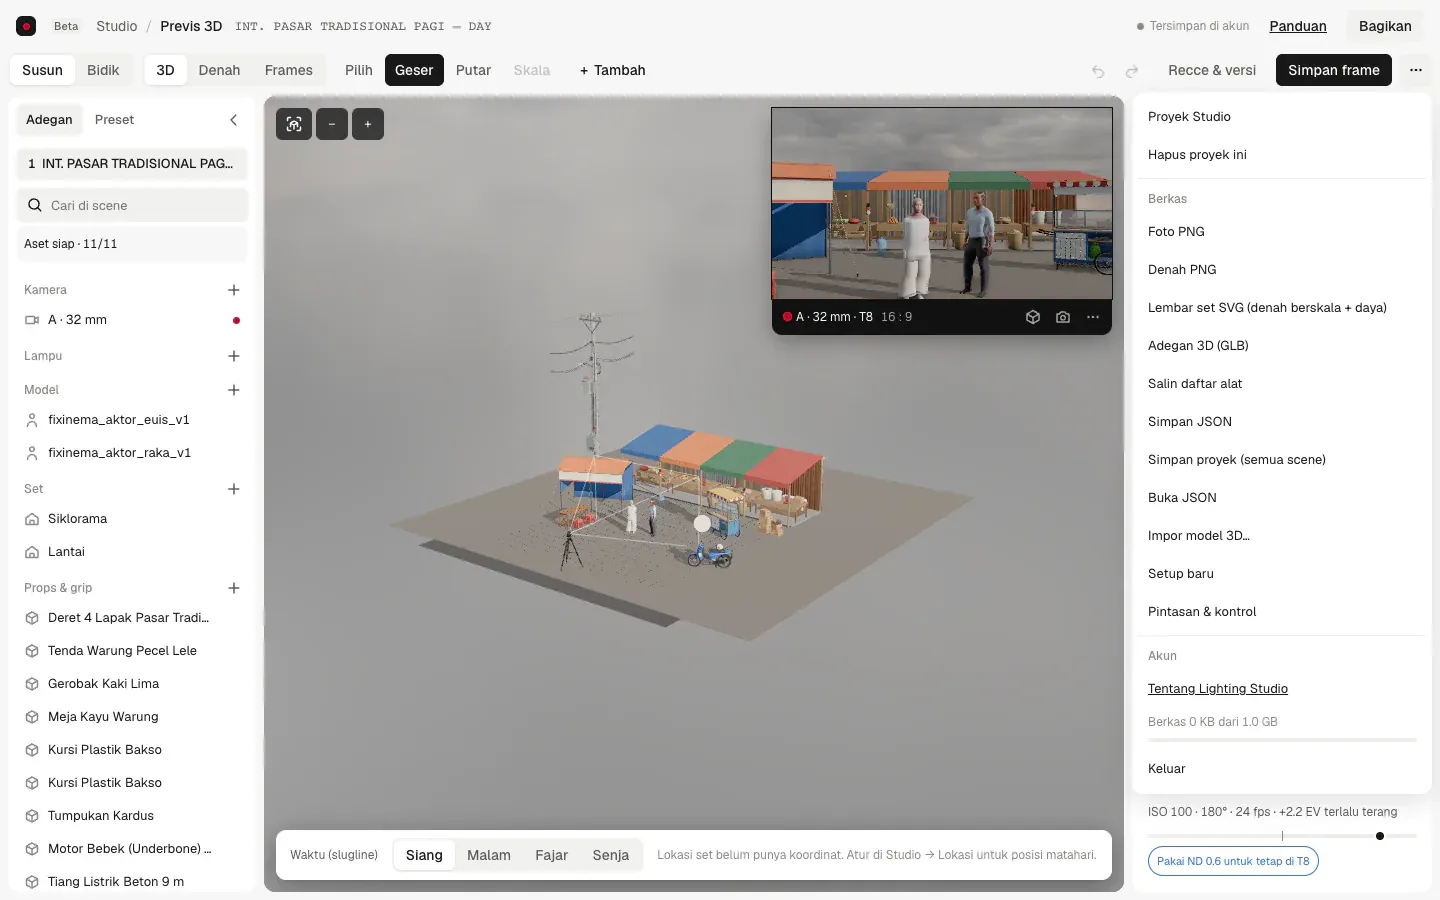Add a new Set item with the plus icon
Viewport: 1440px width, 900px height.
coord(234,489)
